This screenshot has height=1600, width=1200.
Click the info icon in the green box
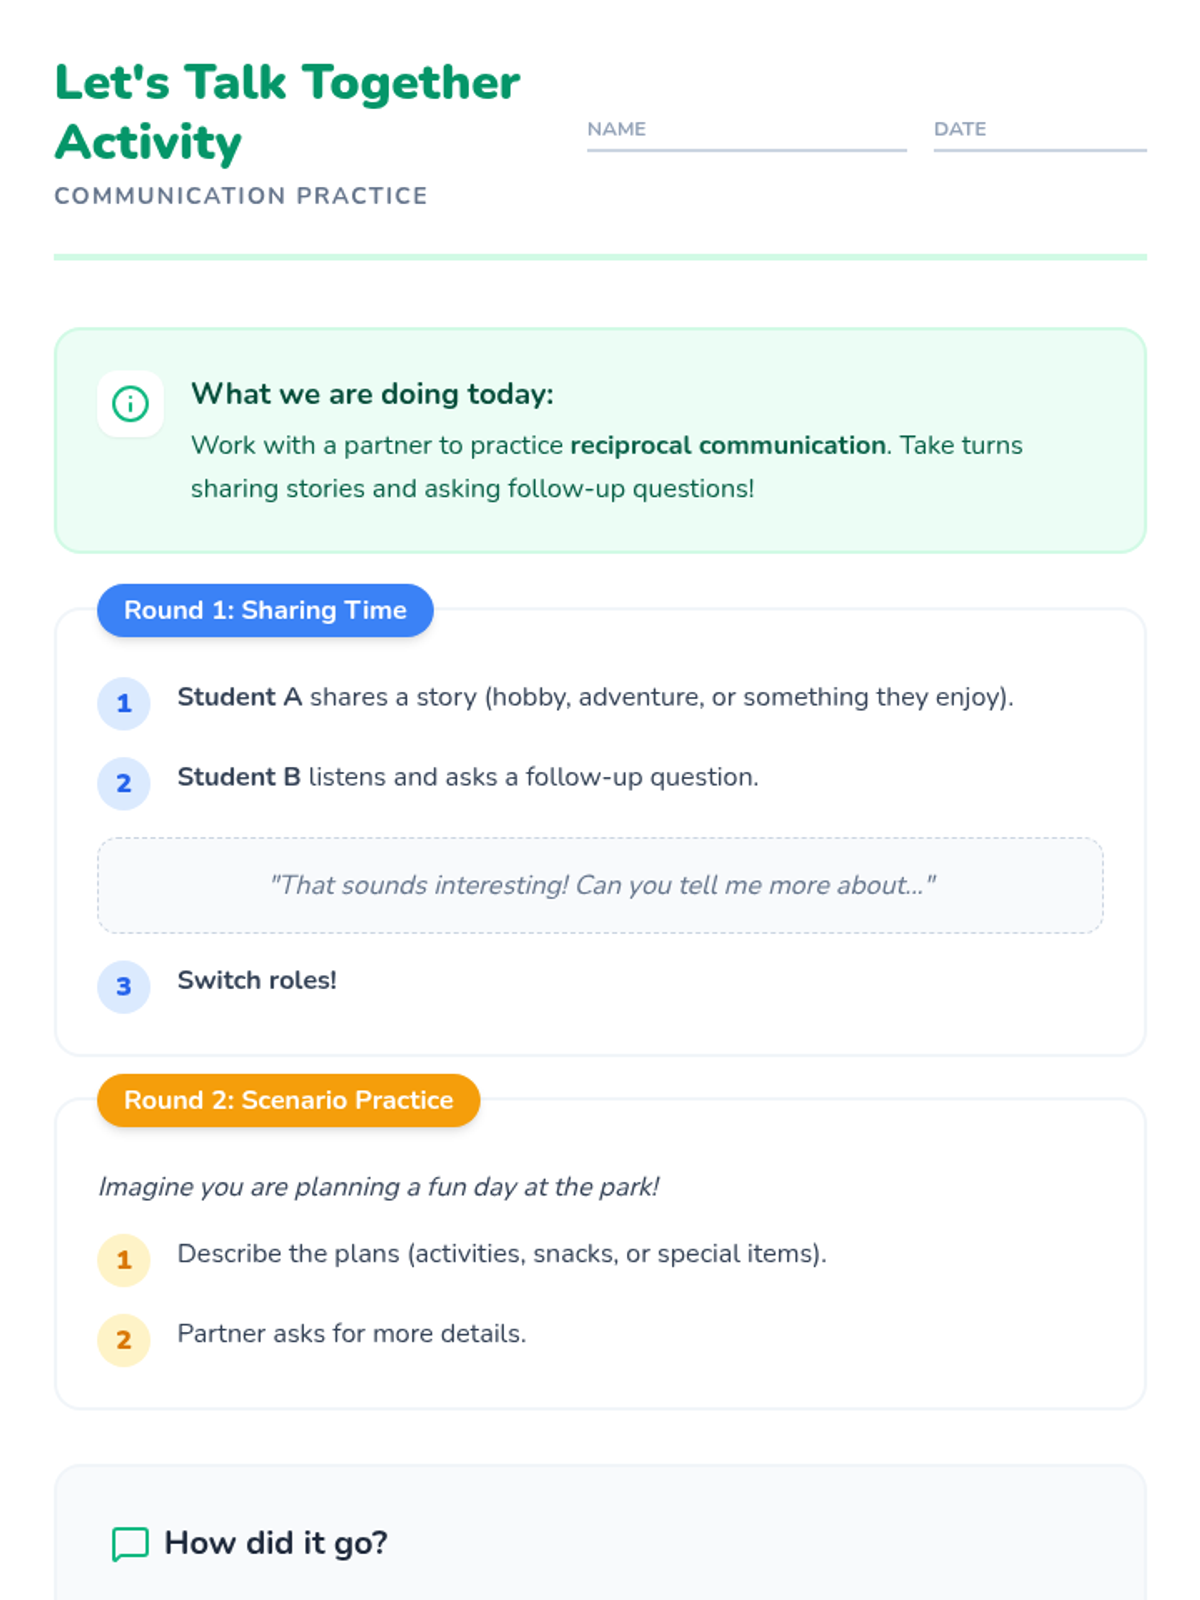point(130,404)
